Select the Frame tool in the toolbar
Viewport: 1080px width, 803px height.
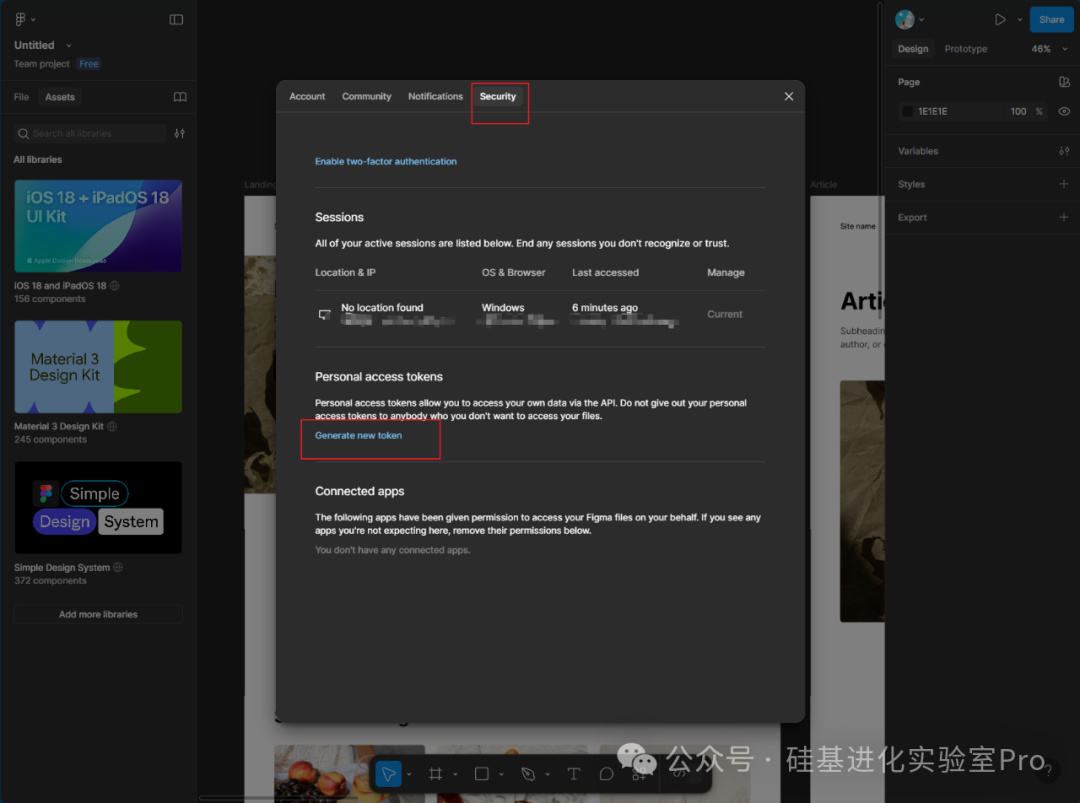pyautogui.click(x=435, y=774)
